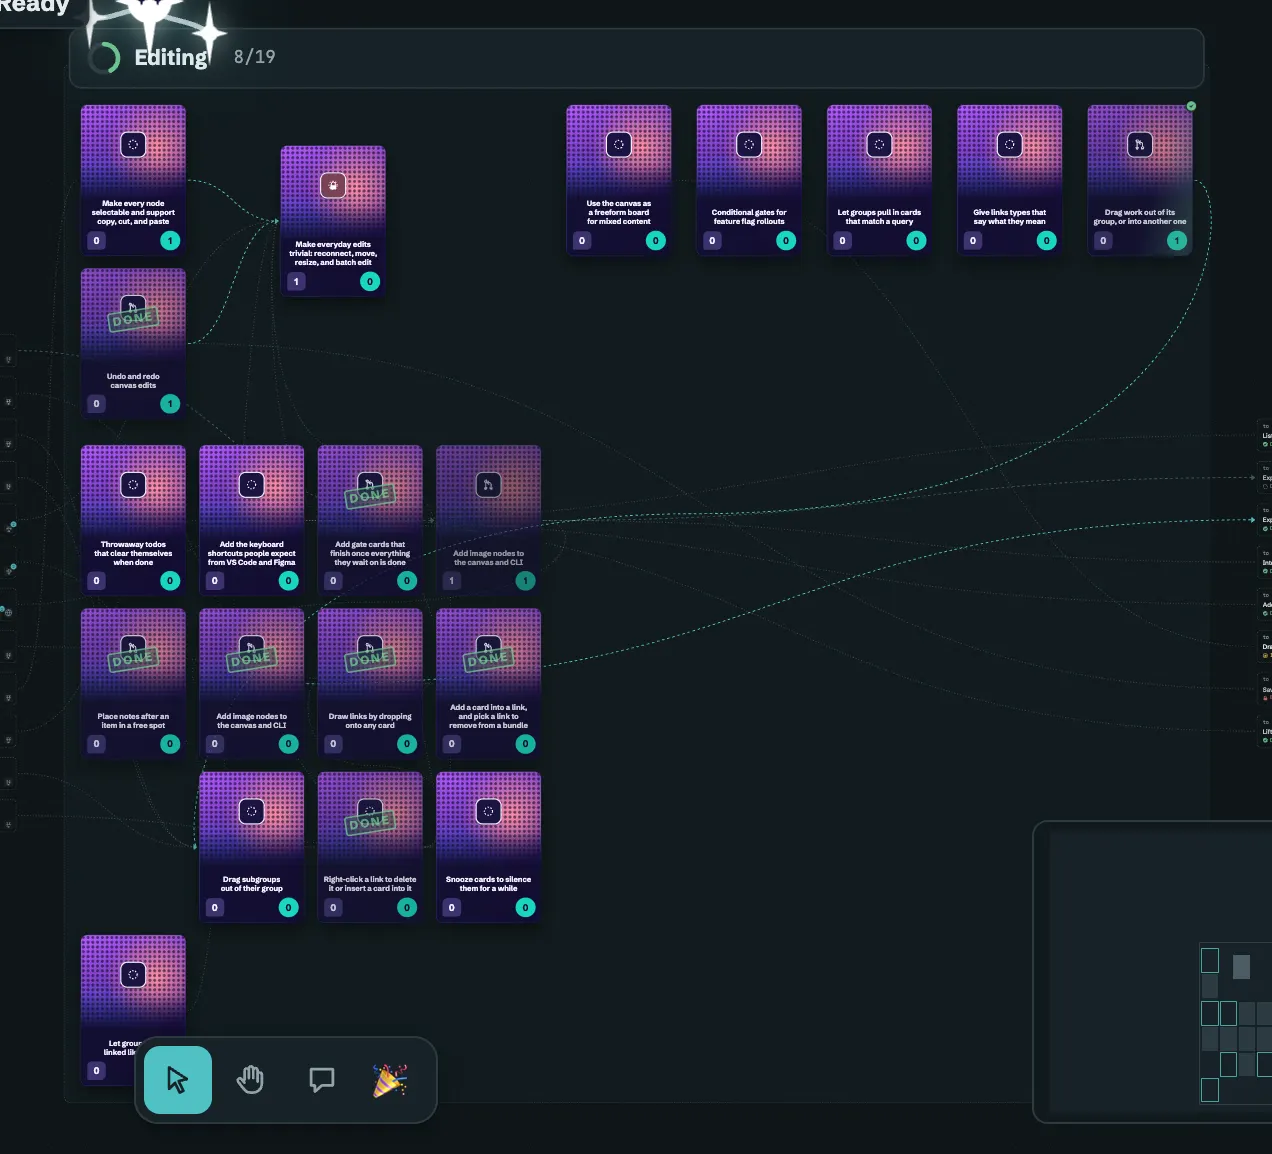Click the icon on 'Drag work out of its group' card
Image resolution: width=1272 pixels, height=1154 pixels.
click(x=1140, y=145)
